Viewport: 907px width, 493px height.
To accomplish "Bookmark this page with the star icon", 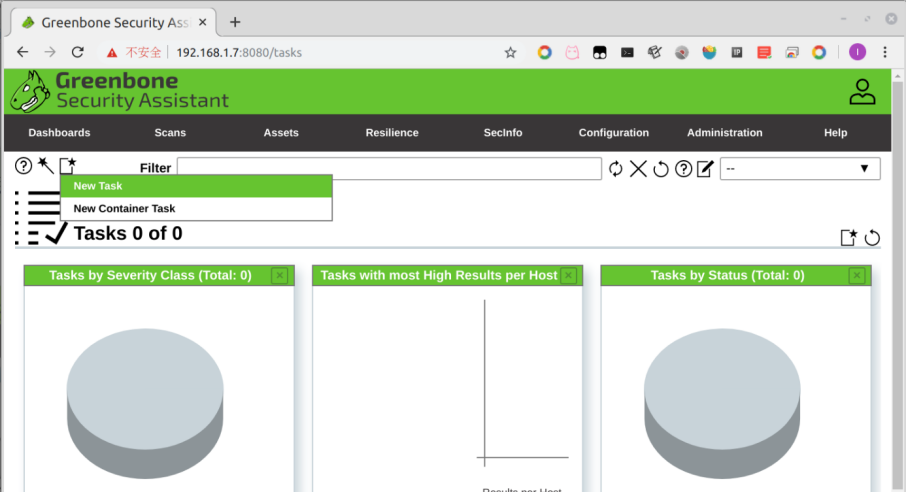I will point(510,52).
